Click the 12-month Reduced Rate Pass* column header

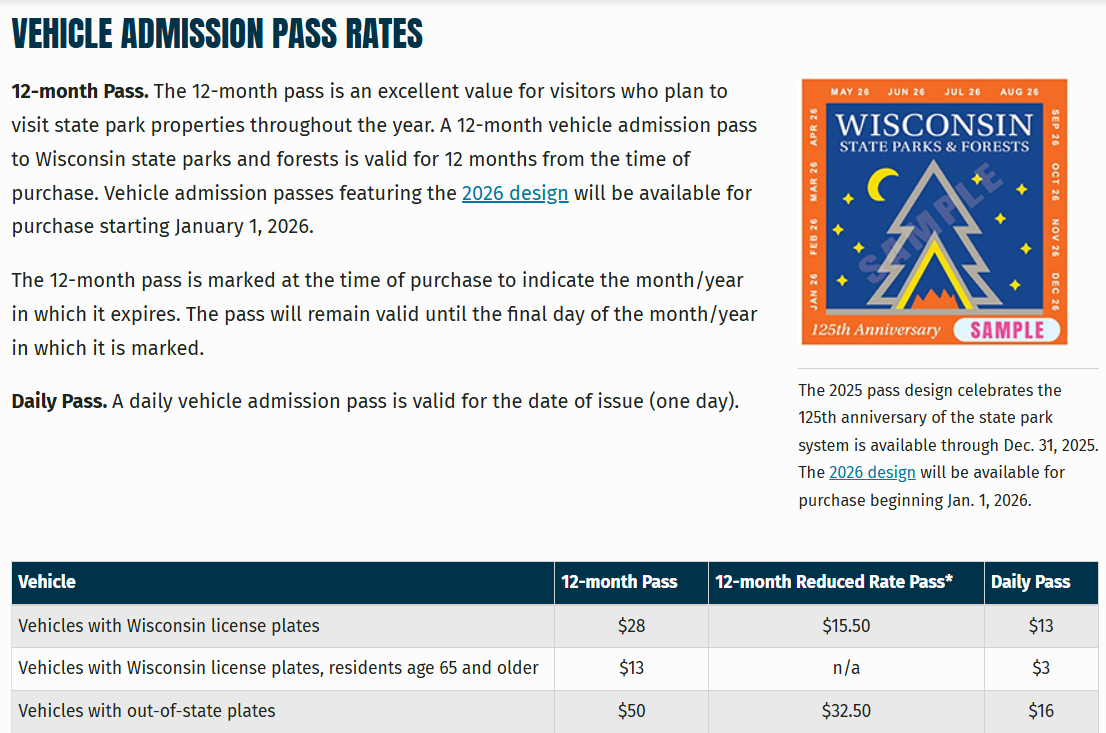[x=834, y=582]
